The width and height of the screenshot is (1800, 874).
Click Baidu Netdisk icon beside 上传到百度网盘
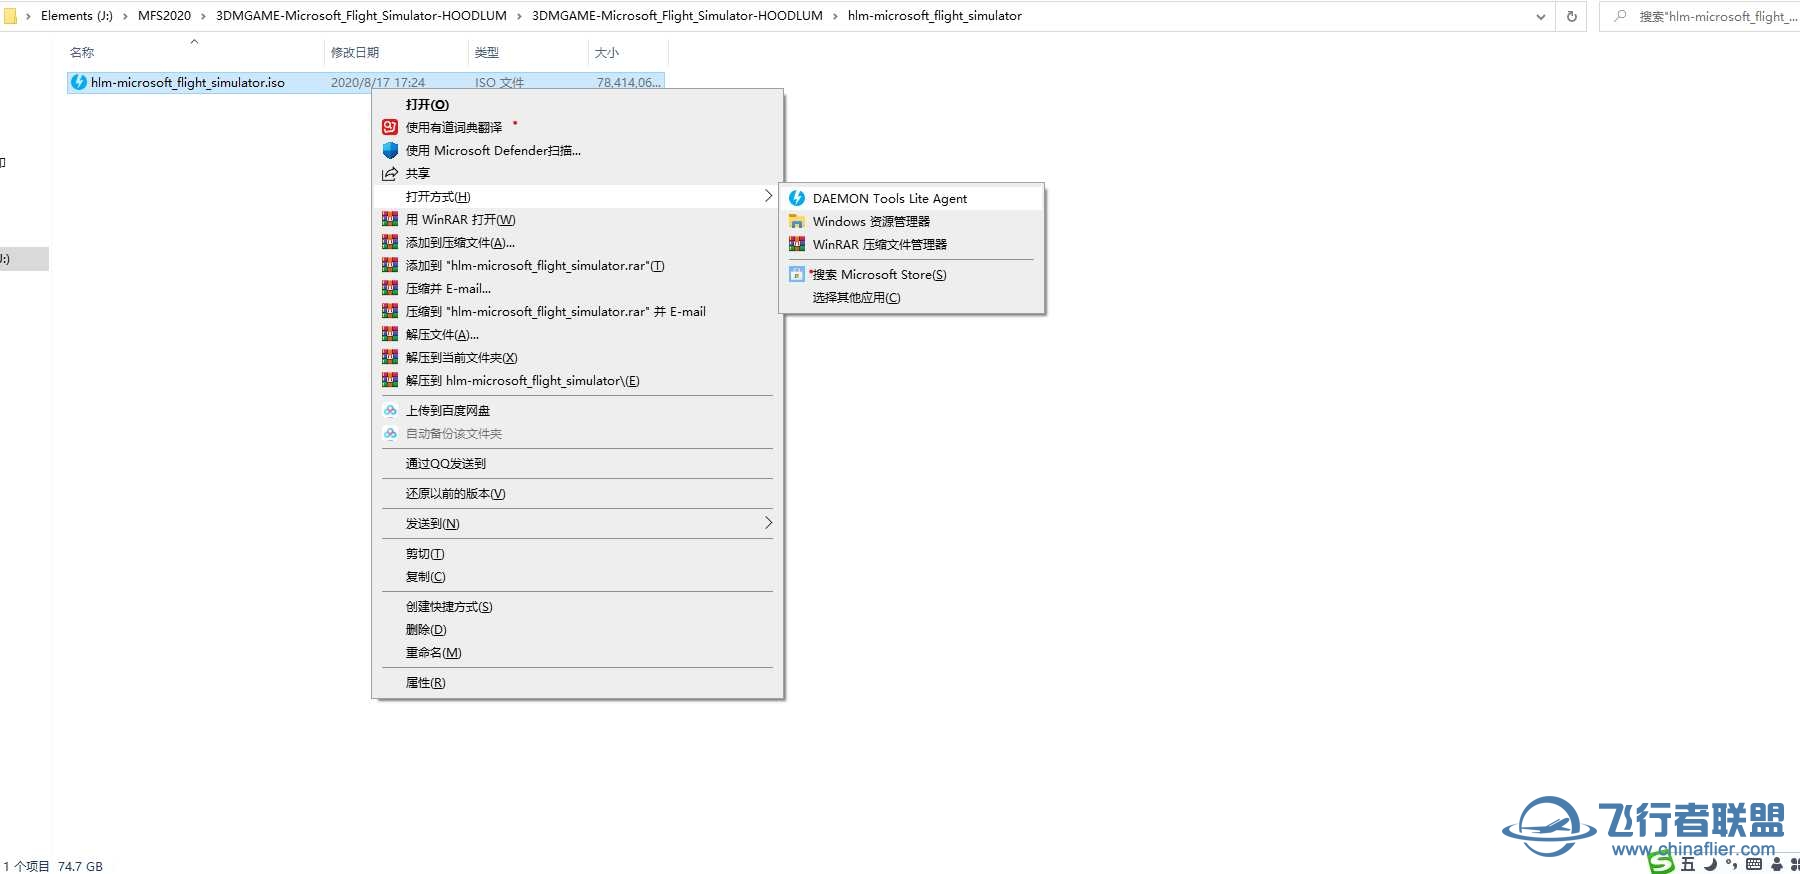point(390,410)
